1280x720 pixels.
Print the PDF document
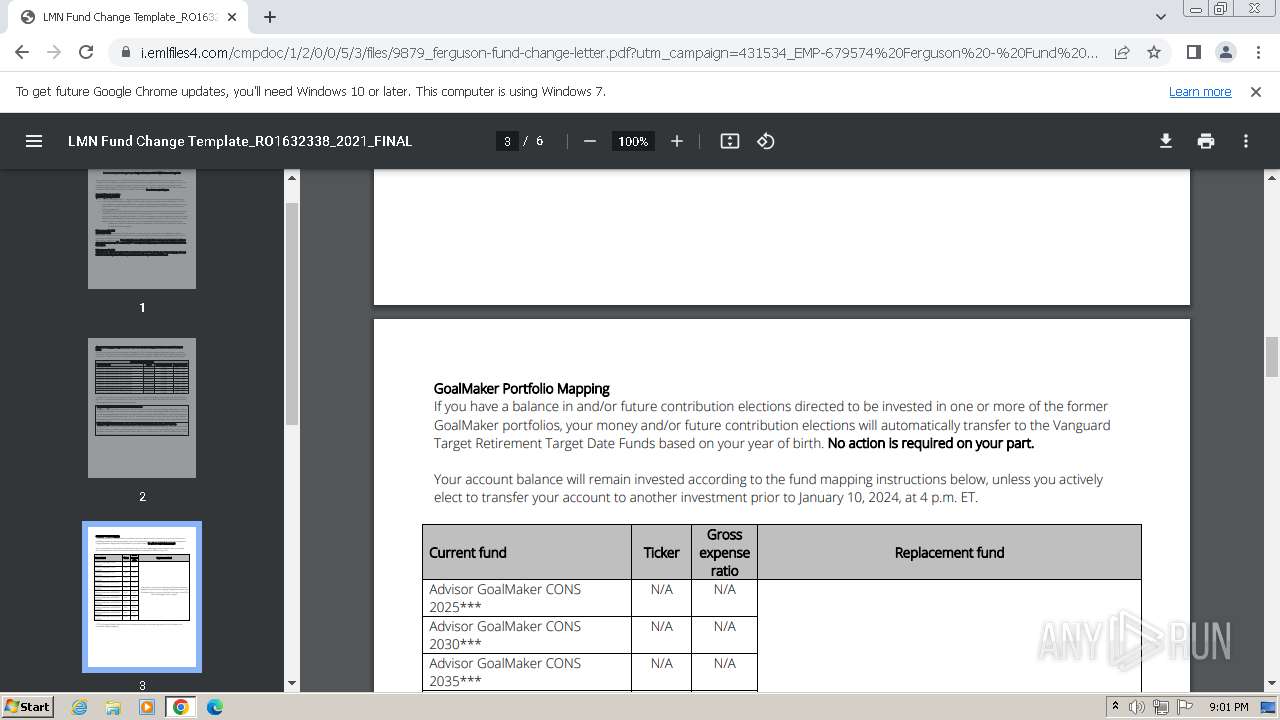(1206, 141)
